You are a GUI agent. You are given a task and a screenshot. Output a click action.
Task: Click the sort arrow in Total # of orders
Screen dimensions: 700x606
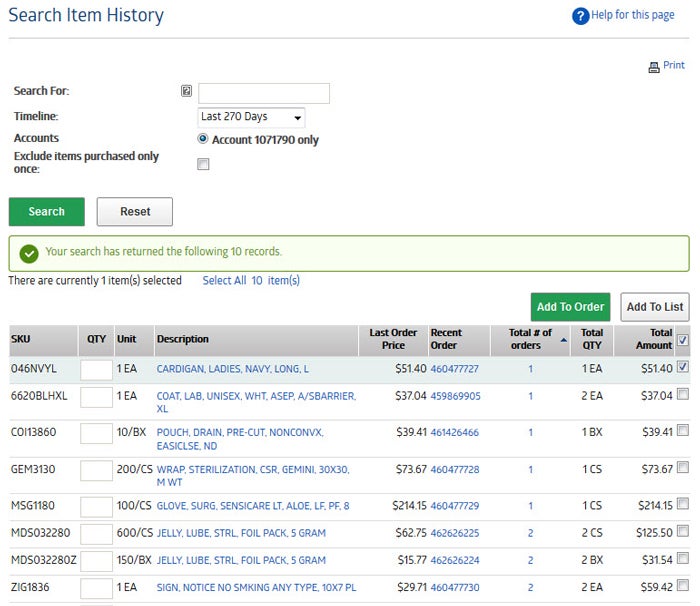tap(561, 340)
